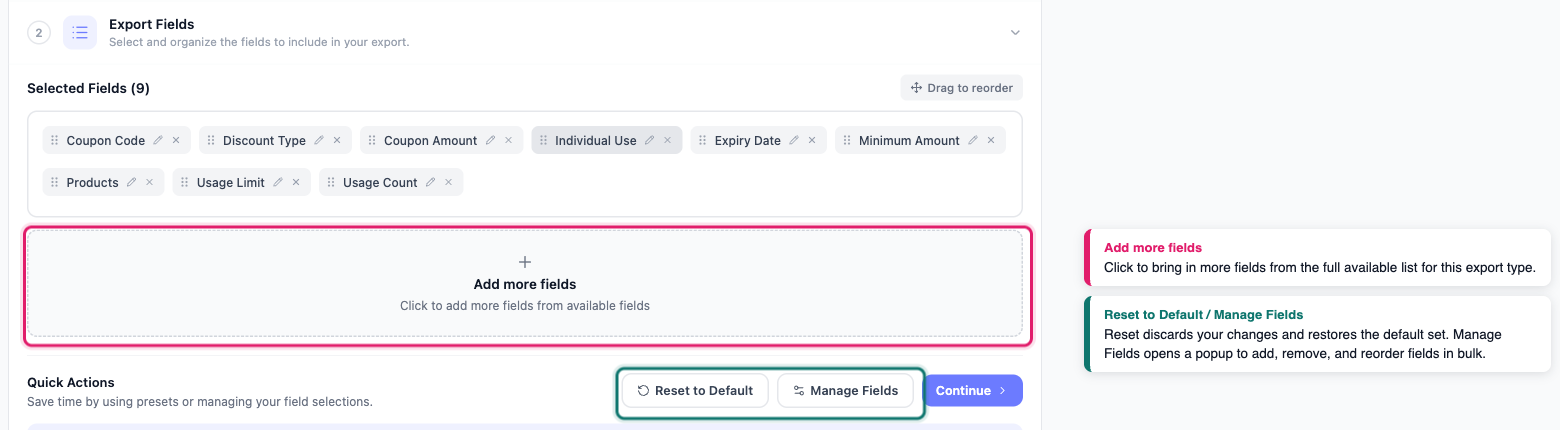1560x430 pixels.
Task: Click the Export Fields list icon
Action: coord(80,33)
